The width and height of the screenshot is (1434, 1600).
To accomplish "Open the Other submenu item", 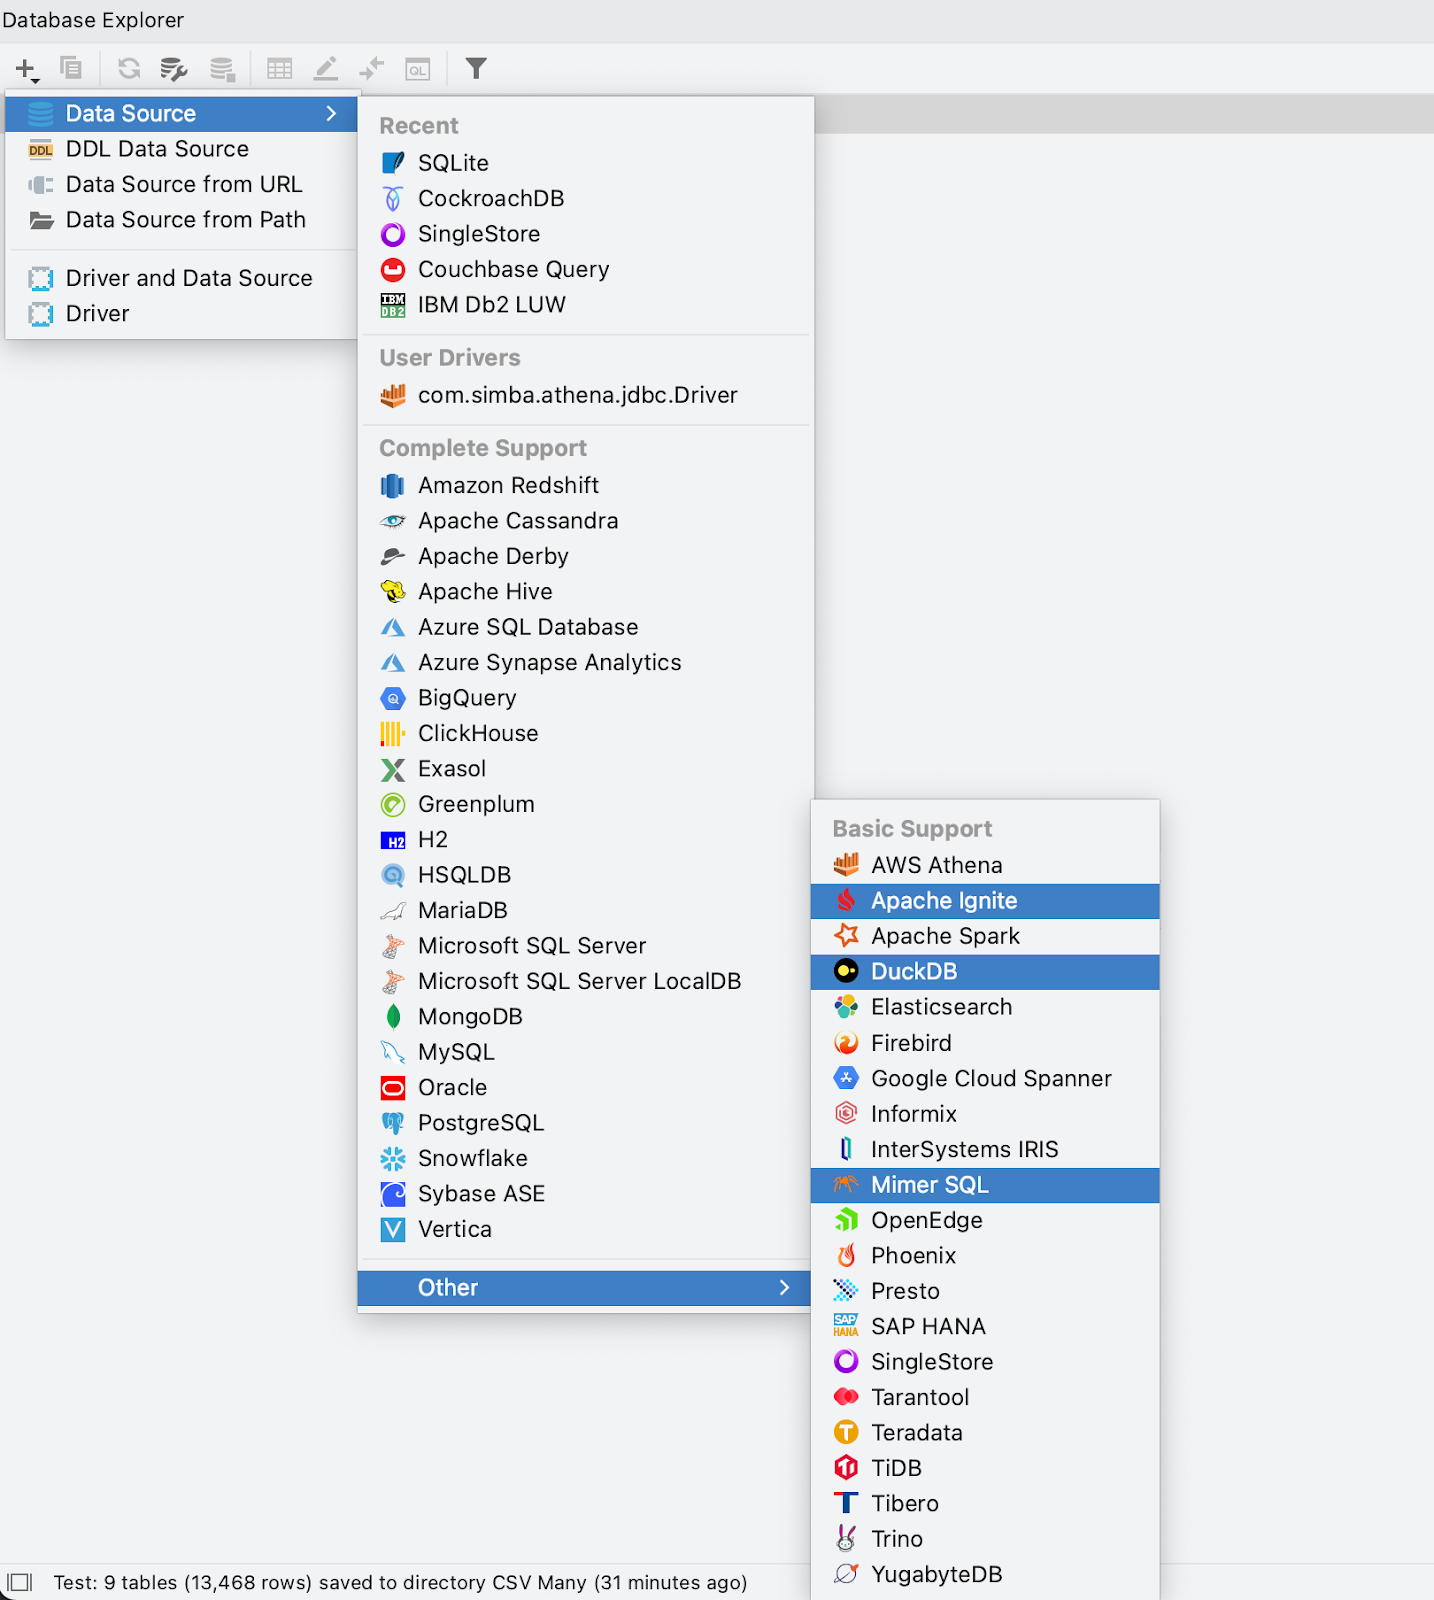I will click(586, 1288).
